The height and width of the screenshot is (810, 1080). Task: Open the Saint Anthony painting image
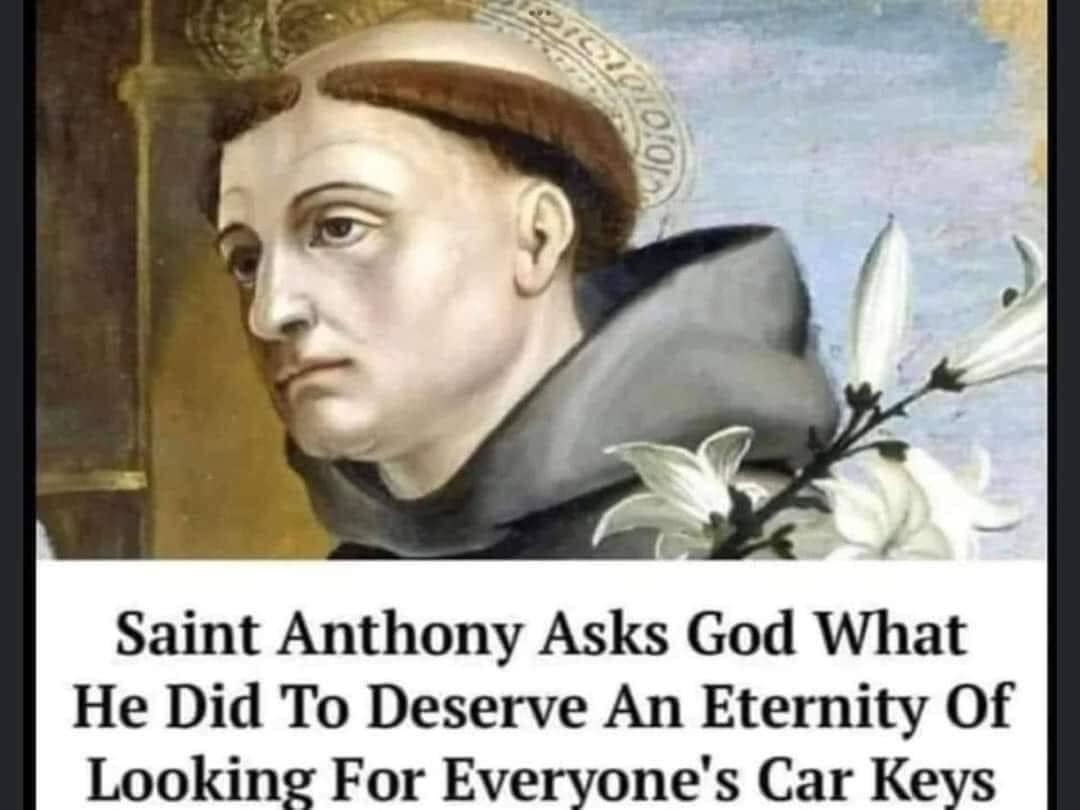pos(541,279)
